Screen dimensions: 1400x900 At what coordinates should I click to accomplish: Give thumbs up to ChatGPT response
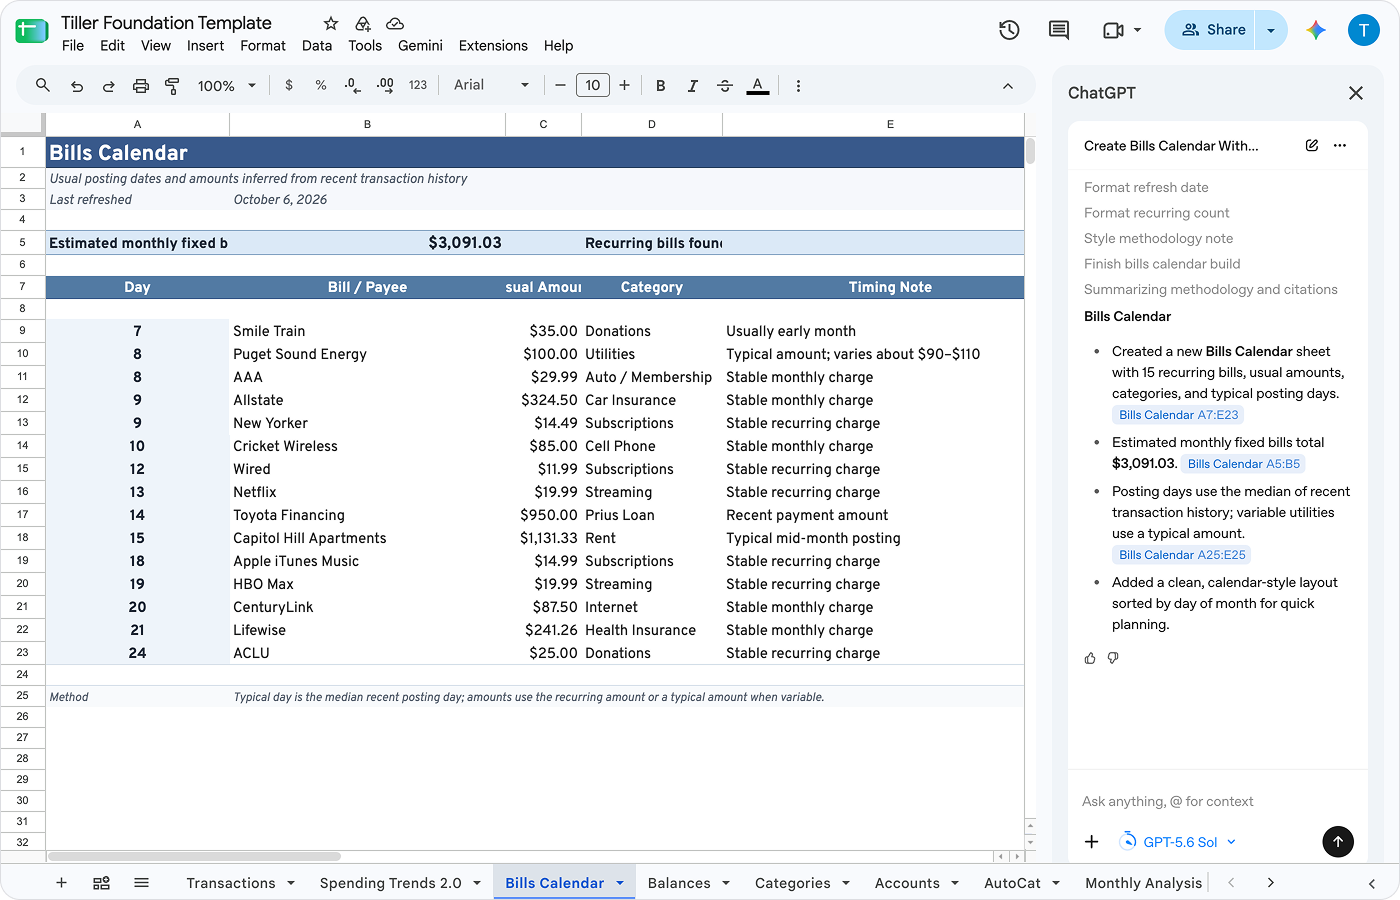pos(1090,658)
